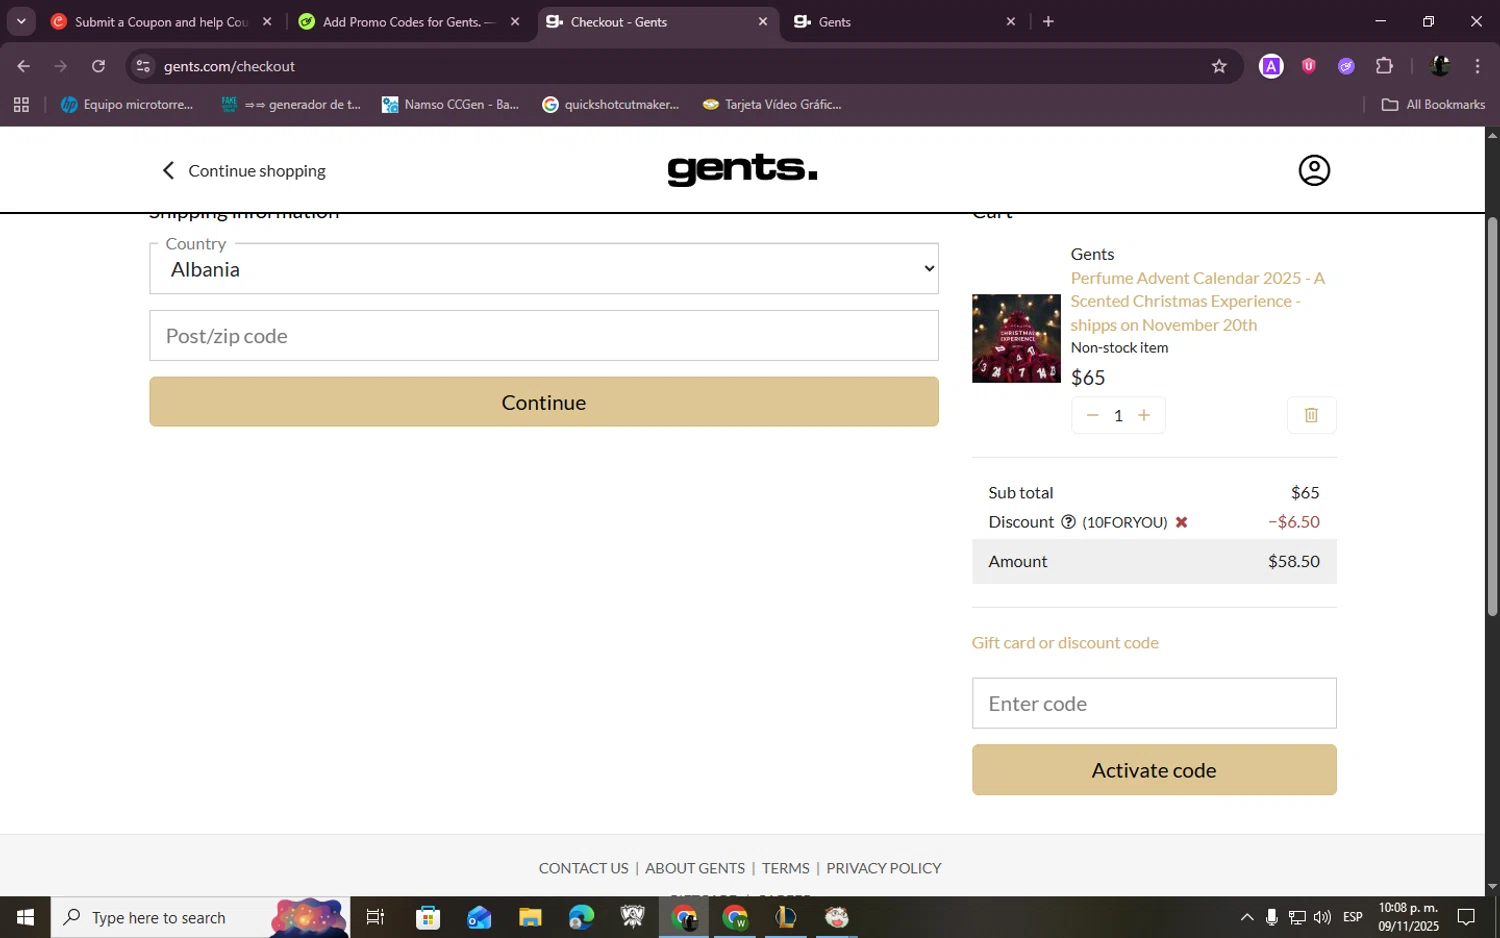1500x938 pixels.
Task: Open the All Bookmarks folder
Action: [1433, 104]
